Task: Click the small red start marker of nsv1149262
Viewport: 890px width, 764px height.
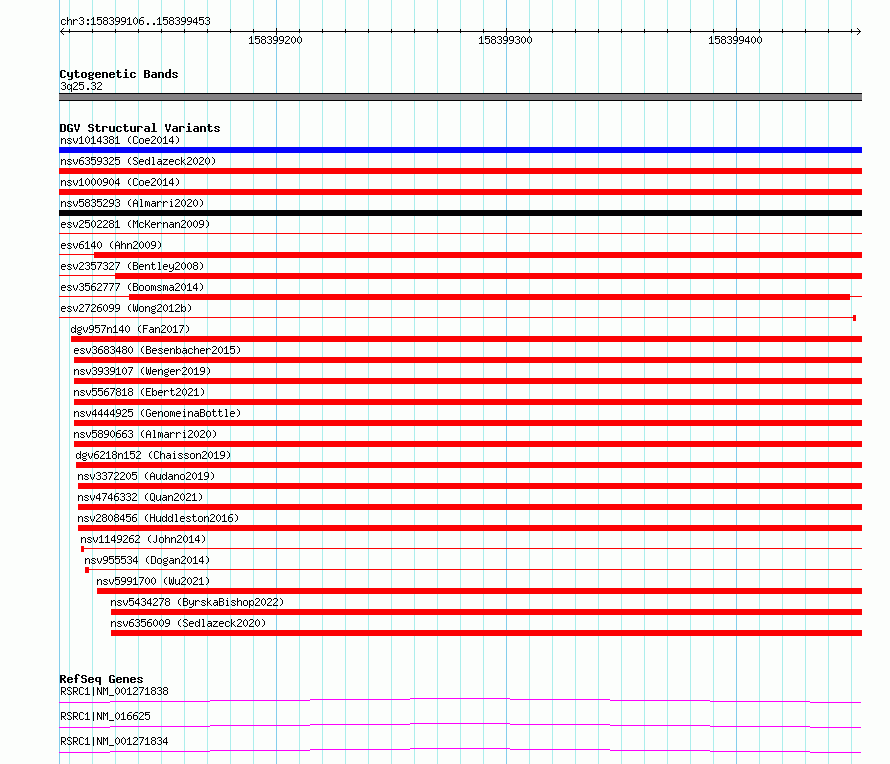Action: click(83, 549)
